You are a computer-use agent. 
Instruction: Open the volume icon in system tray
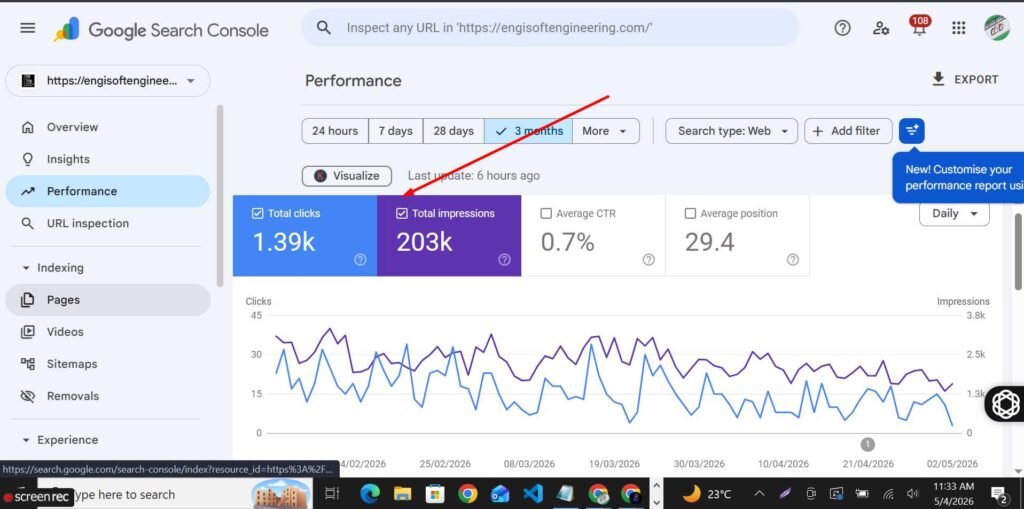point(913,493)
